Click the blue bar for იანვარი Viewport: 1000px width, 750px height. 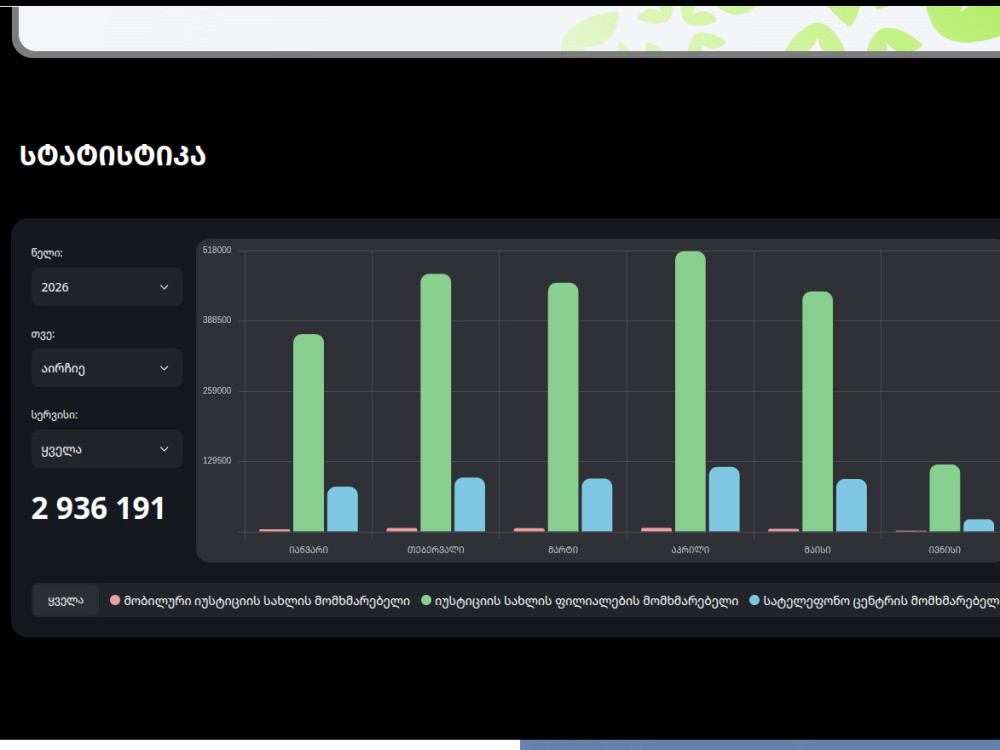tap(342, 509)
